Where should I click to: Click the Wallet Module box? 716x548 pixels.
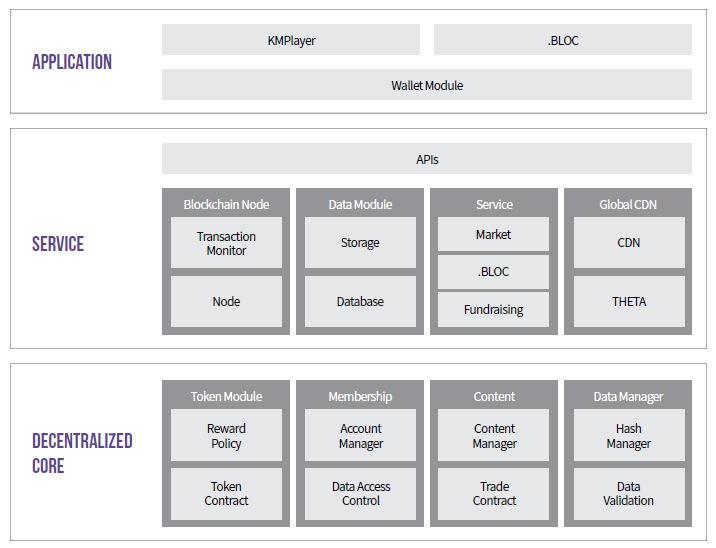point(427,84)
